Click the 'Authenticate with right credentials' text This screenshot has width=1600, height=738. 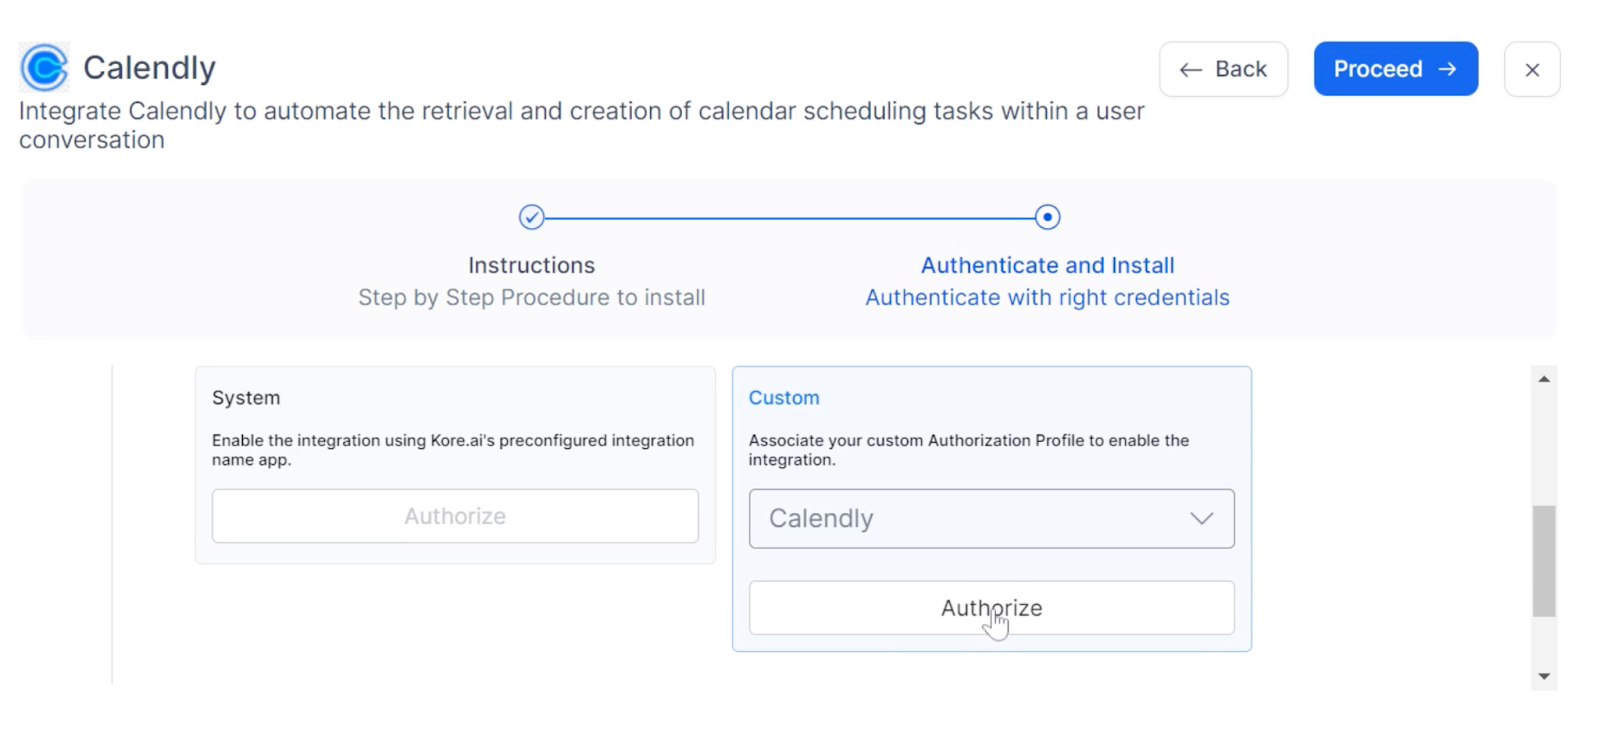pos(1047,297)
